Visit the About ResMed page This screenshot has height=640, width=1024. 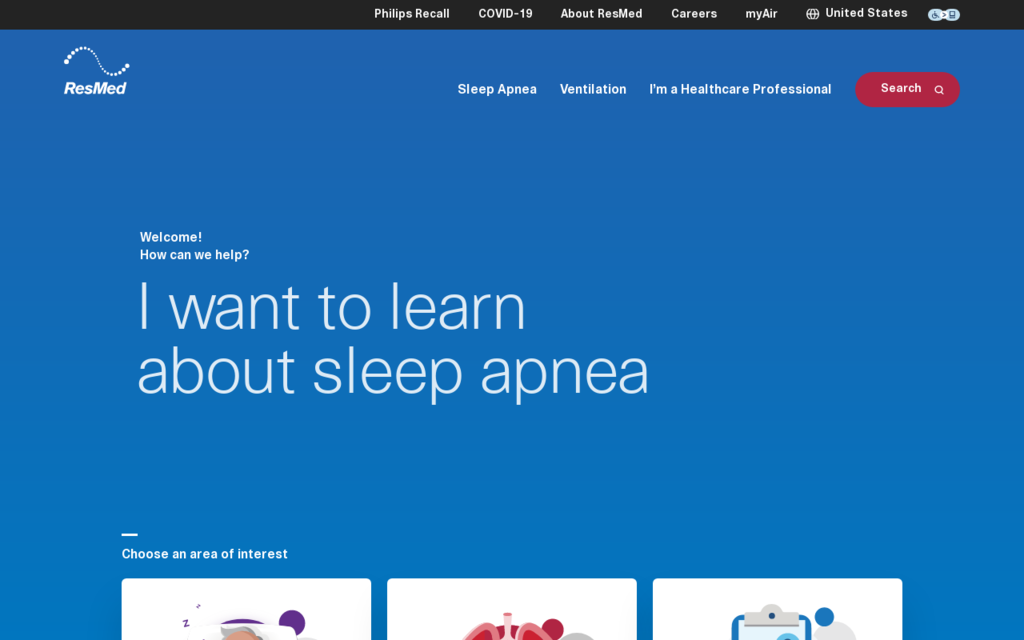click(x=601, y=14)
